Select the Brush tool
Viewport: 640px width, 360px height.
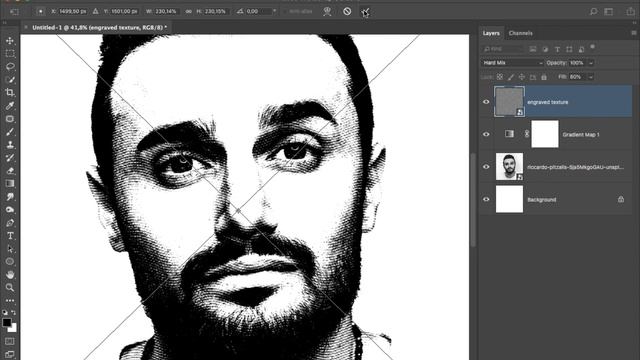tap(10, 132)
